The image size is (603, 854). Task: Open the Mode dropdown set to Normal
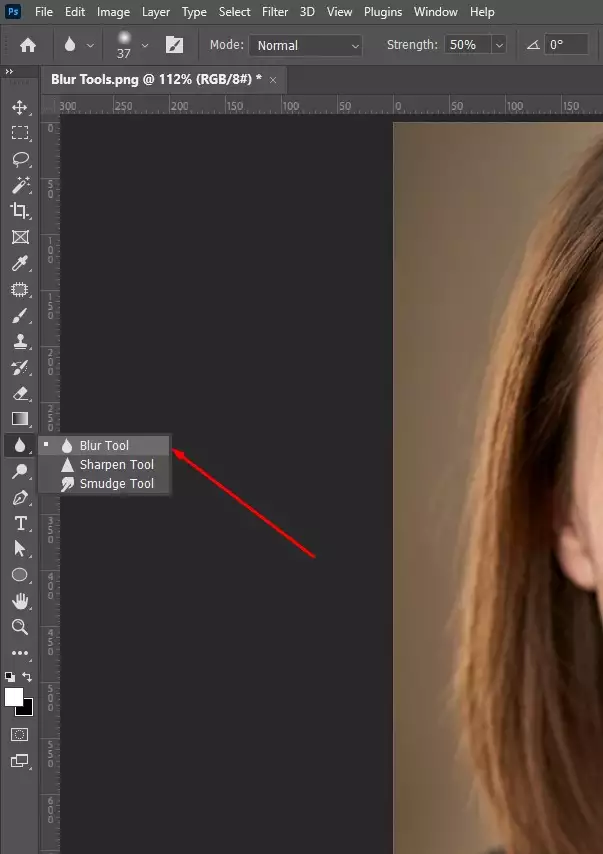(x=306, y=45)
